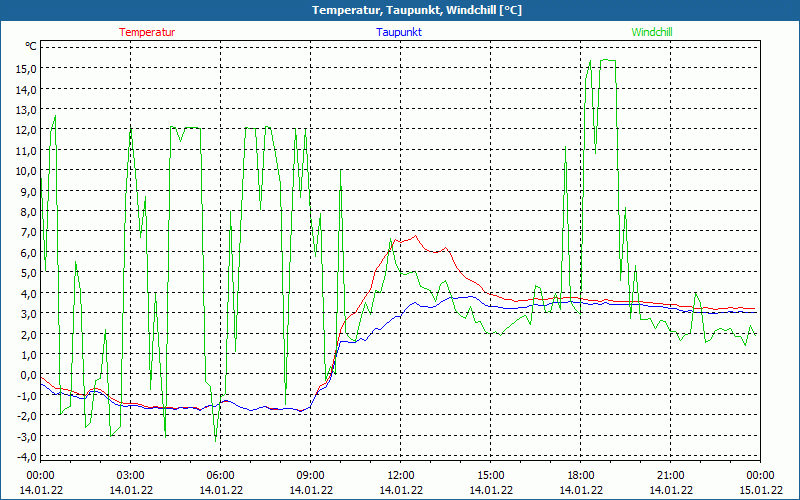Select the 18:00 time axis label
The image size is (800, 500).
(580, 475)
